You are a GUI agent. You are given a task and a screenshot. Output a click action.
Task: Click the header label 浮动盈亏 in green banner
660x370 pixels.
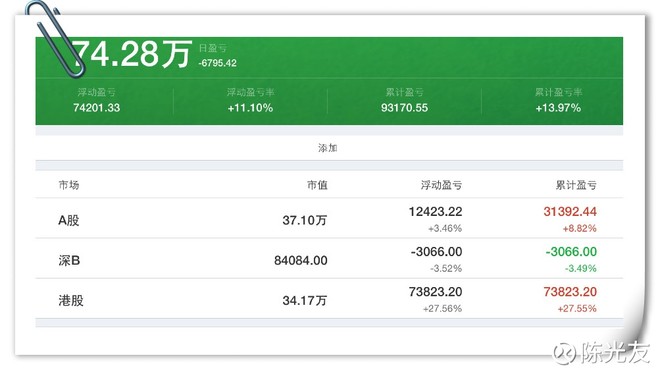(96, 92)
